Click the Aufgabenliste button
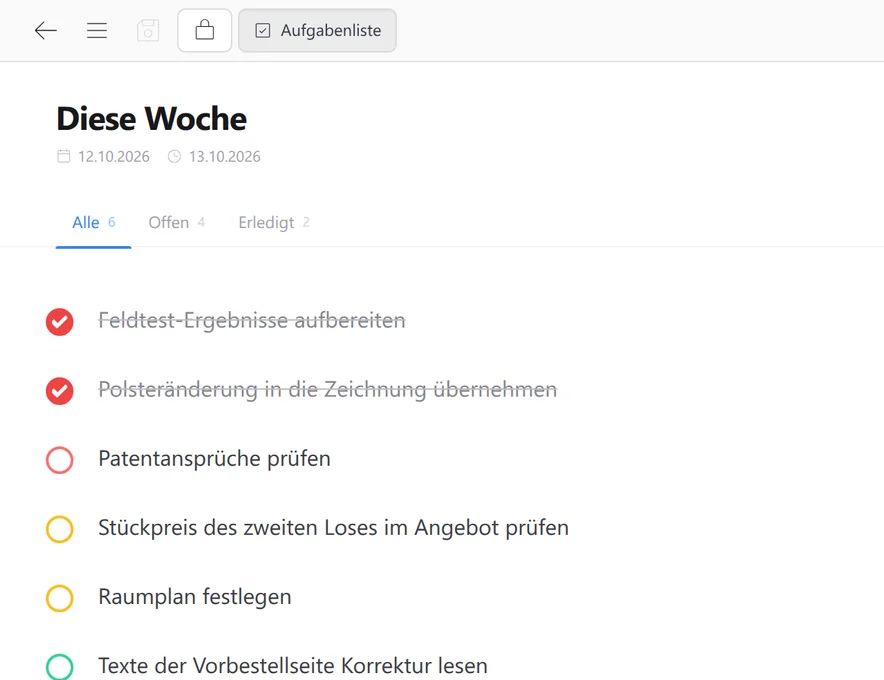 coord(317,30)
